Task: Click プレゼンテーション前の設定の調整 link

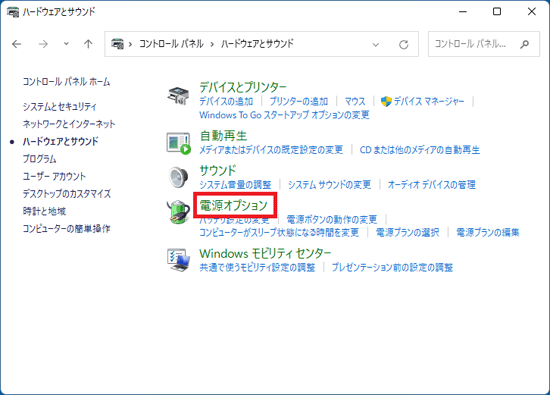Action: pos(392,267)
